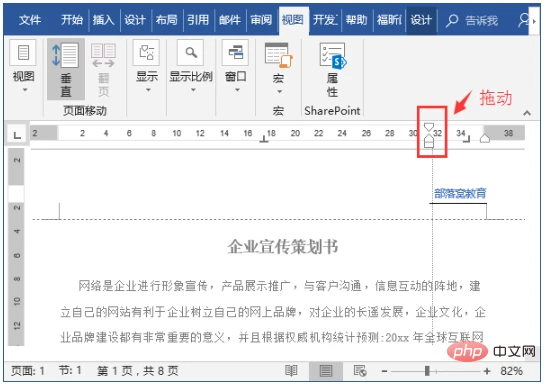Expand the 显示 show options dropdown
The height and width of the screenshot is (384, 546).
(x=147, y=66)
